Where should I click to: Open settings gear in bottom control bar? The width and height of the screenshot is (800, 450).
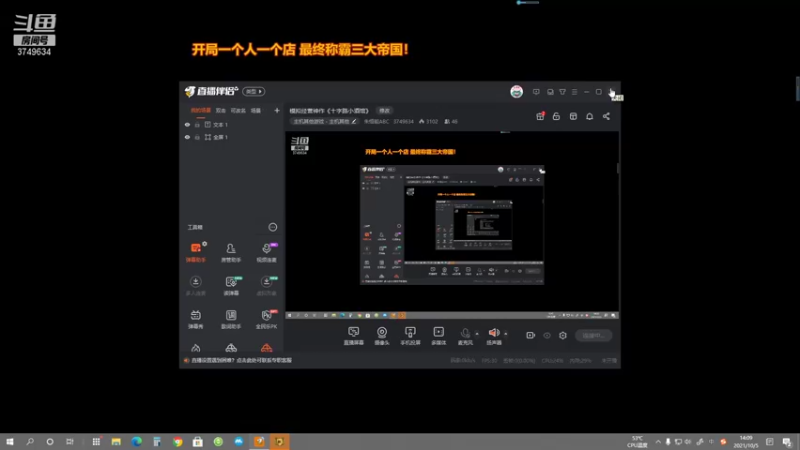pos(563,335)
